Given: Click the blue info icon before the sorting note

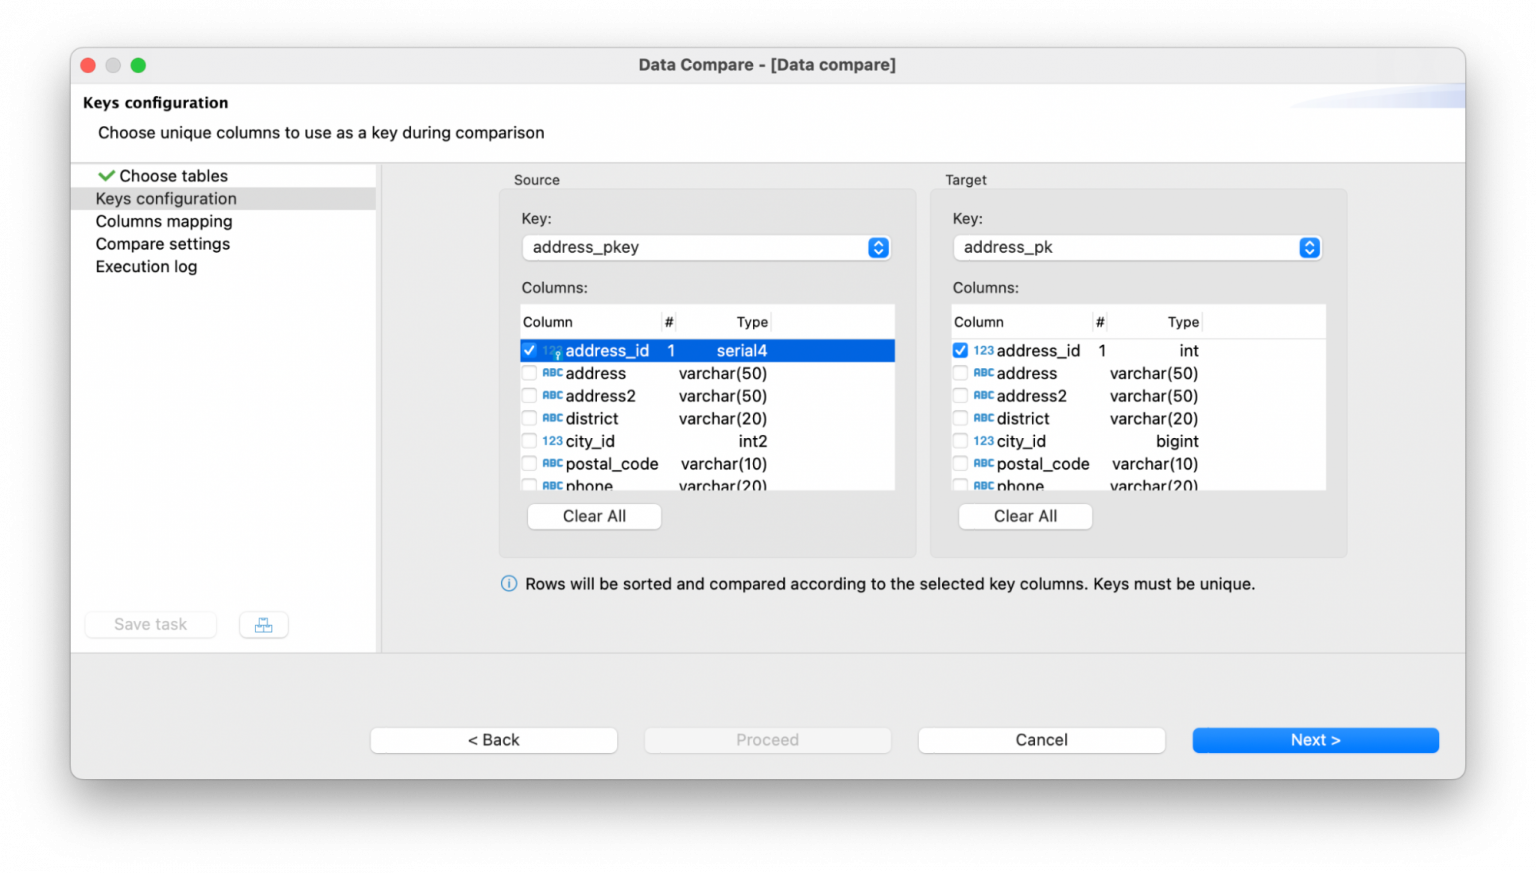Looking at the screenshot, I should [509, 584].
